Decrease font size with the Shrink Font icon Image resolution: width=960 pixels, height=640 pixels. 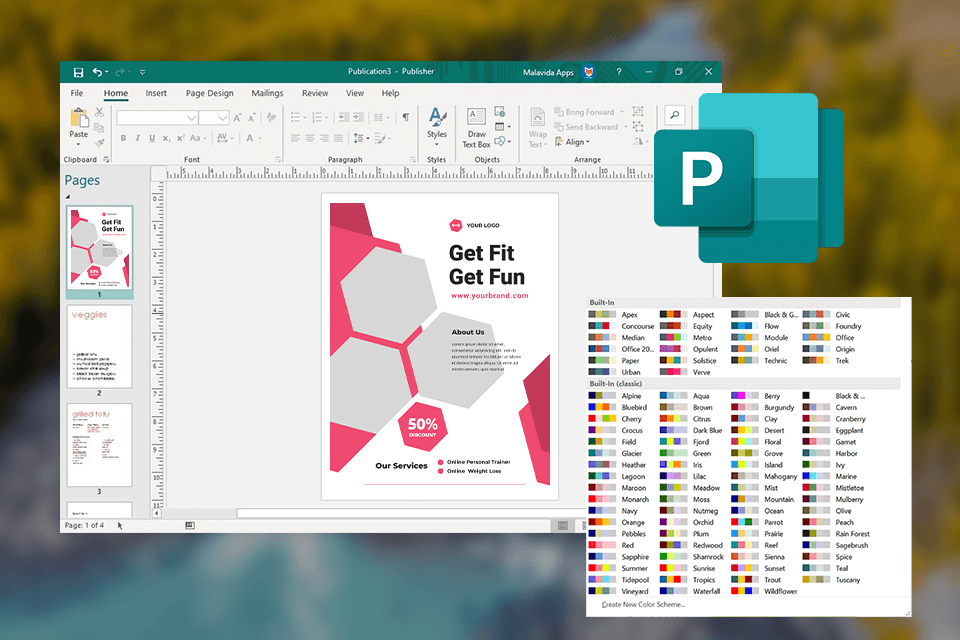pos(252,118)
